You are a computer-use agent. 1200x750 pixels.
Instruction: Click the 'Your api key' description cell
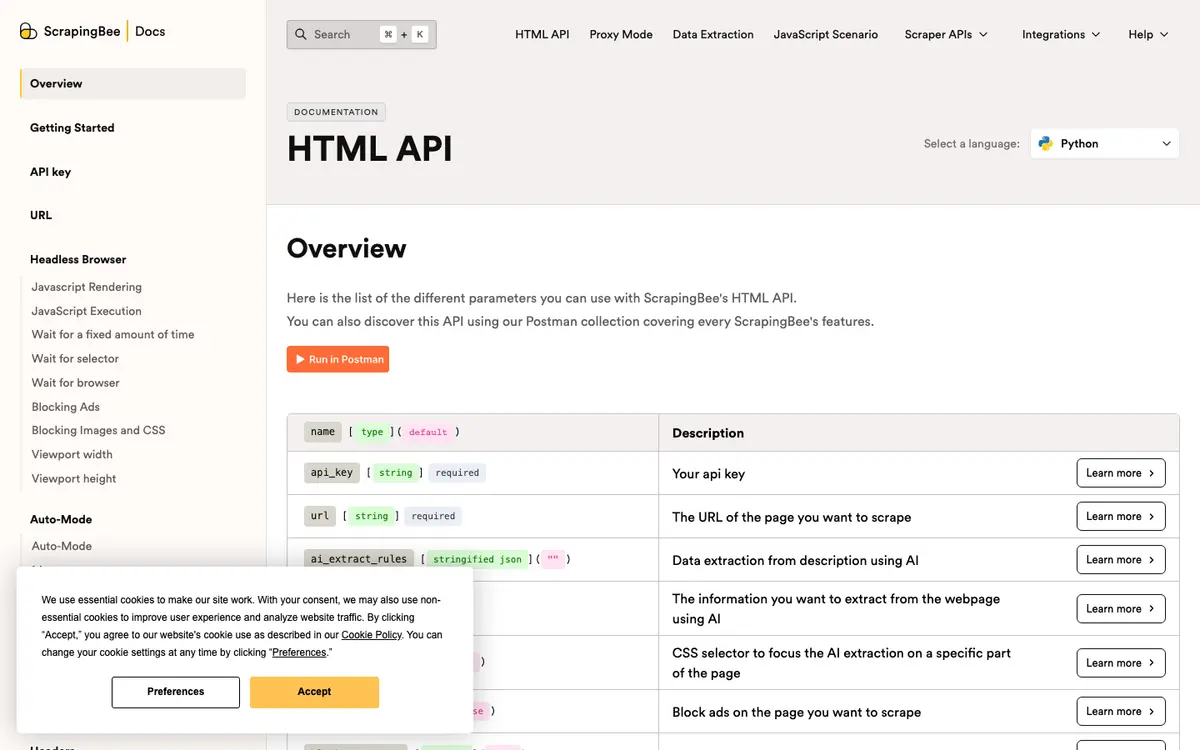click(x=708, y=474)
